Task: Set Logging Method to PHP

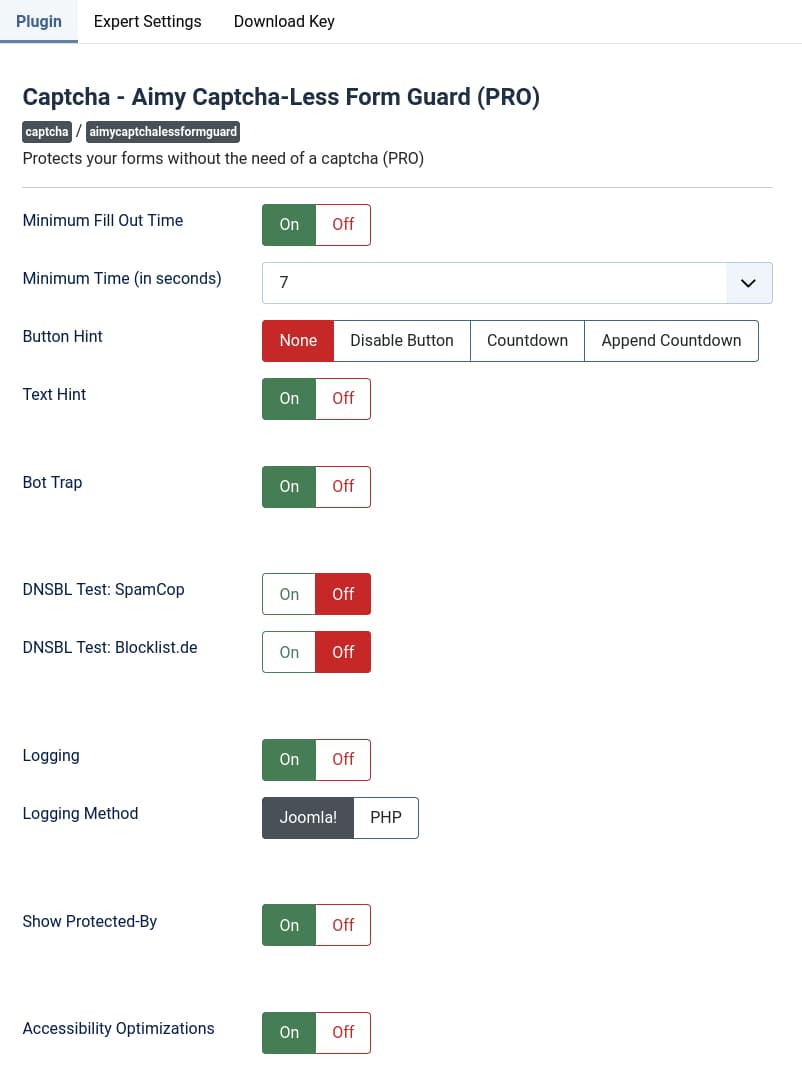Action: point(386,818)
